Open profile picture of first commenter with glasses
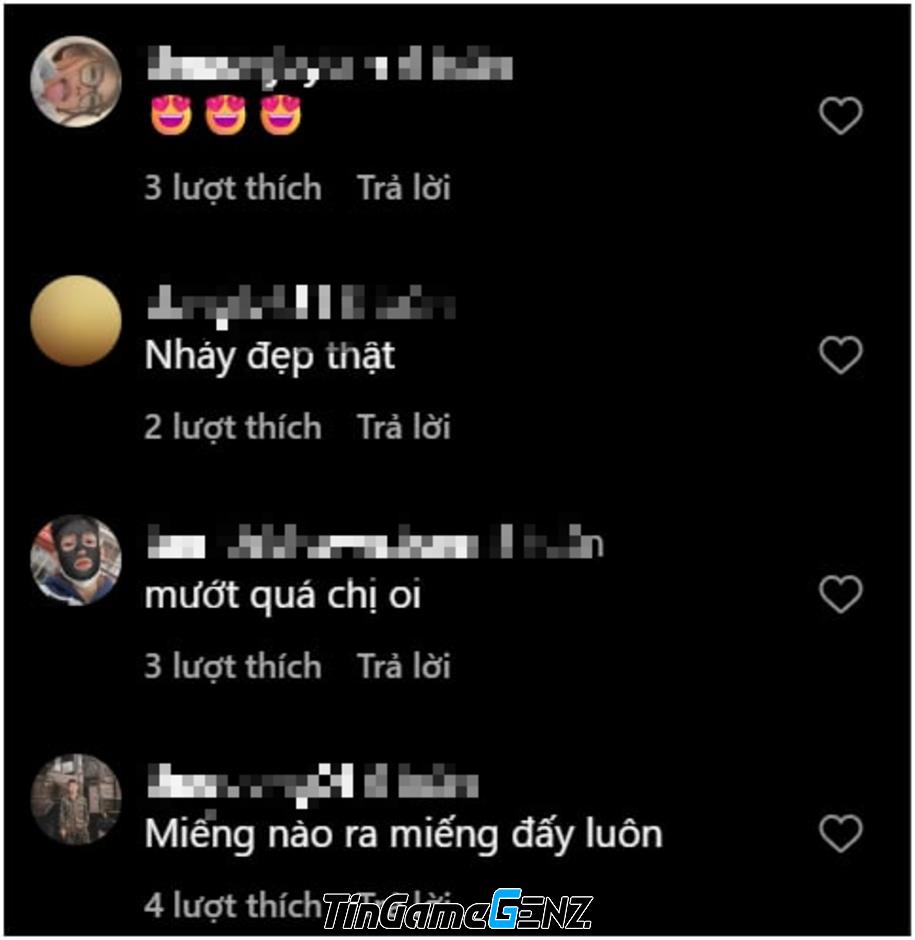 click(76, 82)
